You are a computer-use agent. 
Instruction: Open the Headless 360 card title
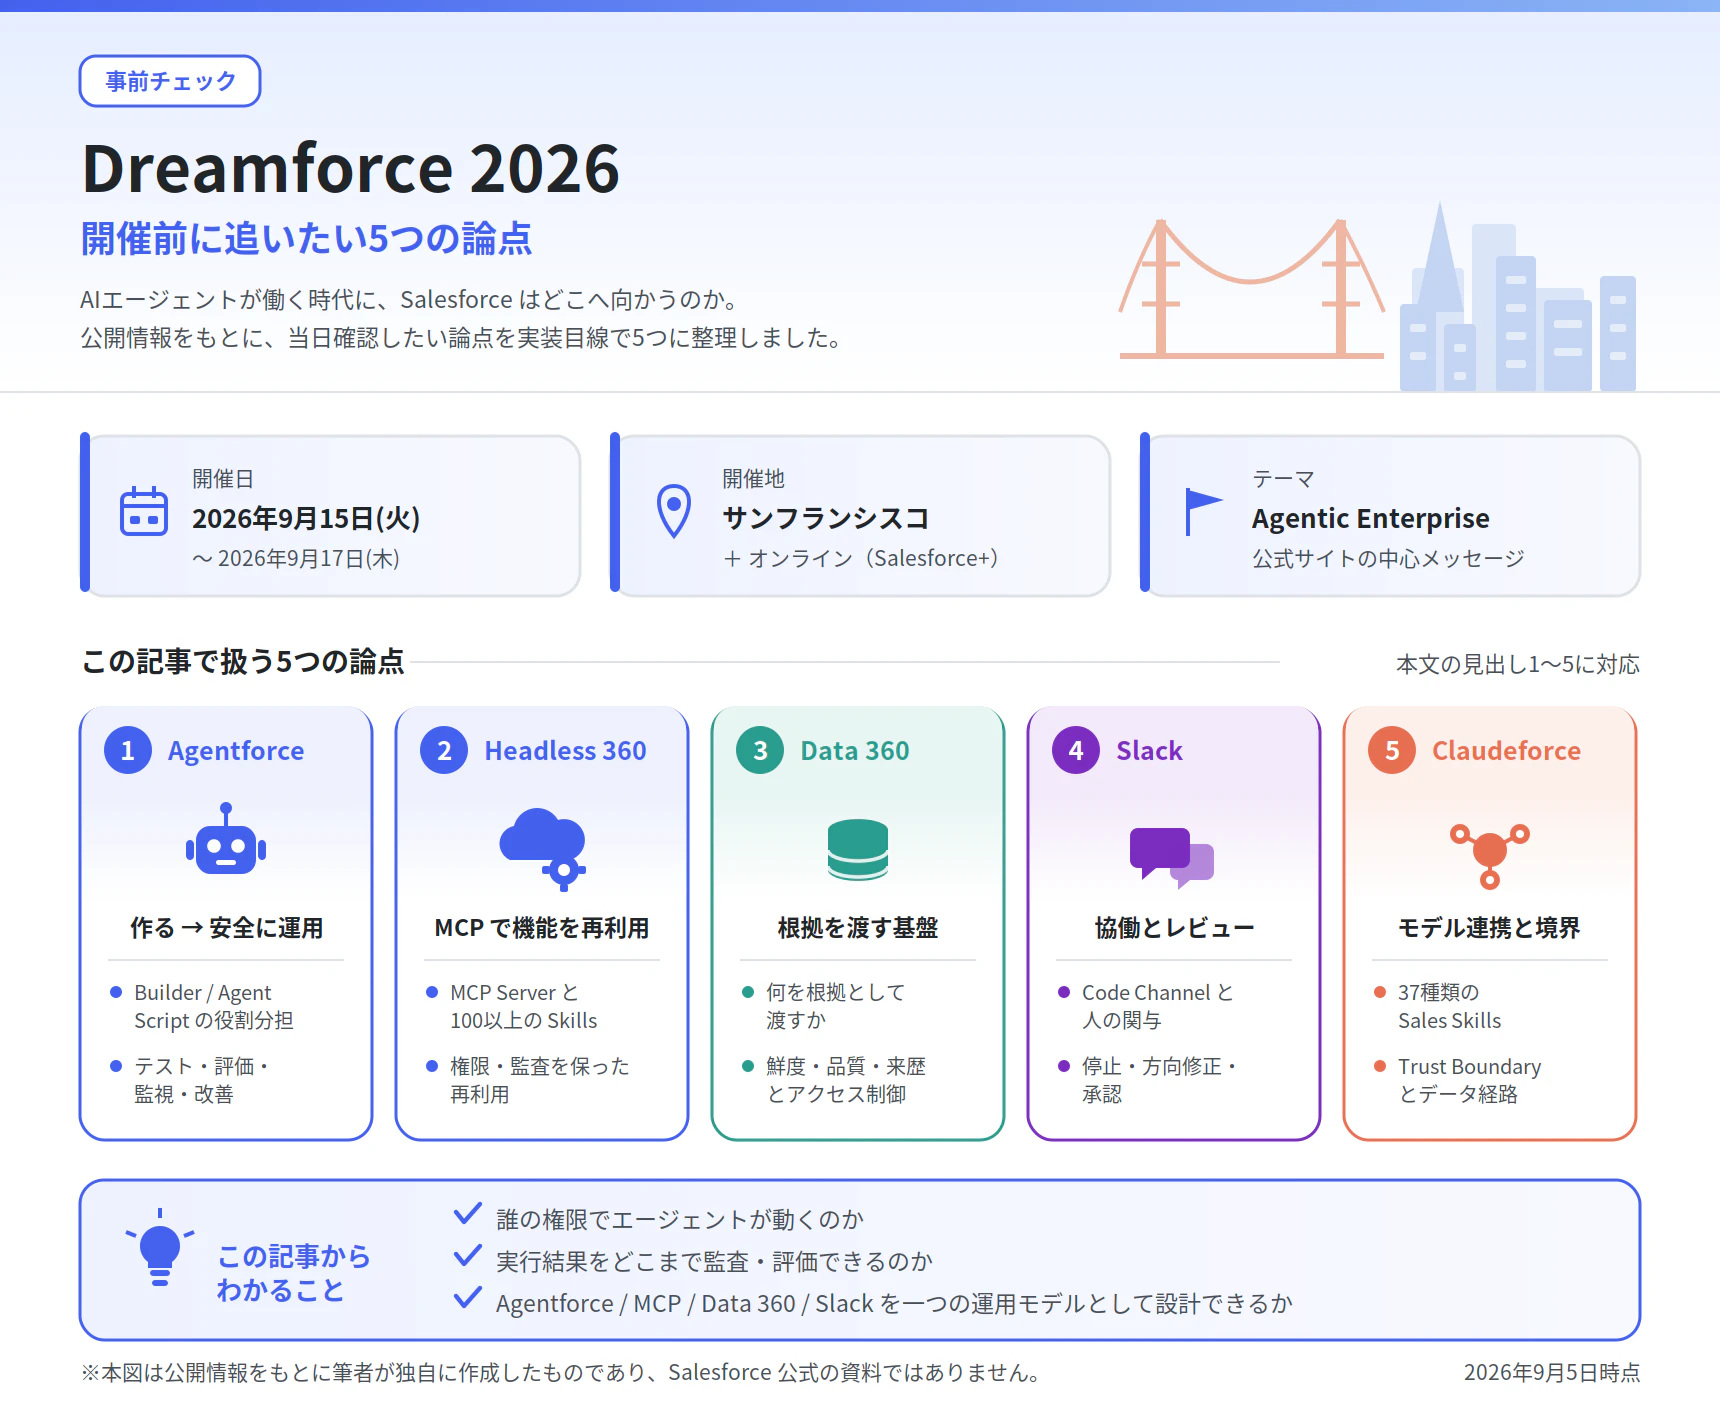(566, 750)
